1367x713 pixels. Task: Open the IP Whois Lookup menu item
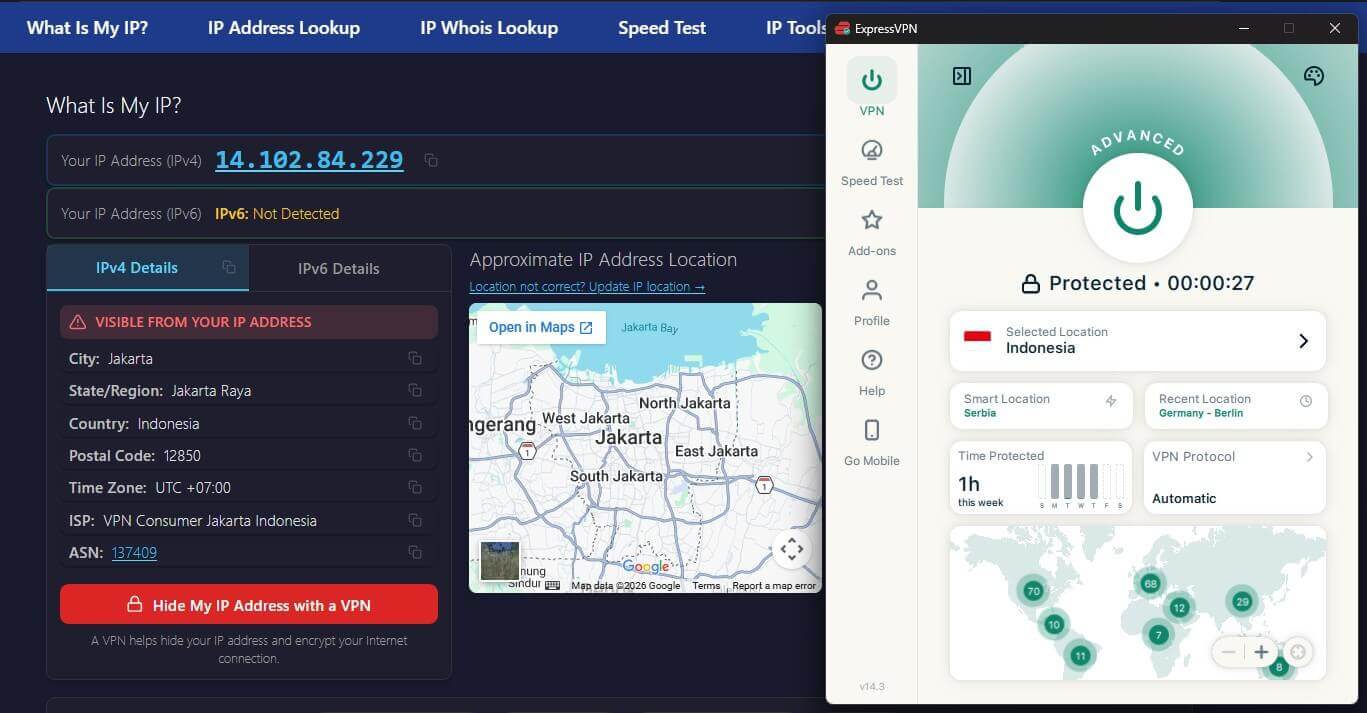click(489, 28)
